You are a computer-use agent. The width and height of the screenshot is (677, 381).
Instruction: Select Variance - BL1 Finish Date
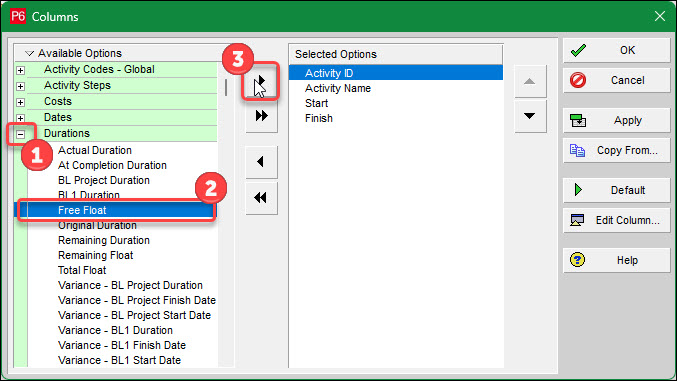122,345
